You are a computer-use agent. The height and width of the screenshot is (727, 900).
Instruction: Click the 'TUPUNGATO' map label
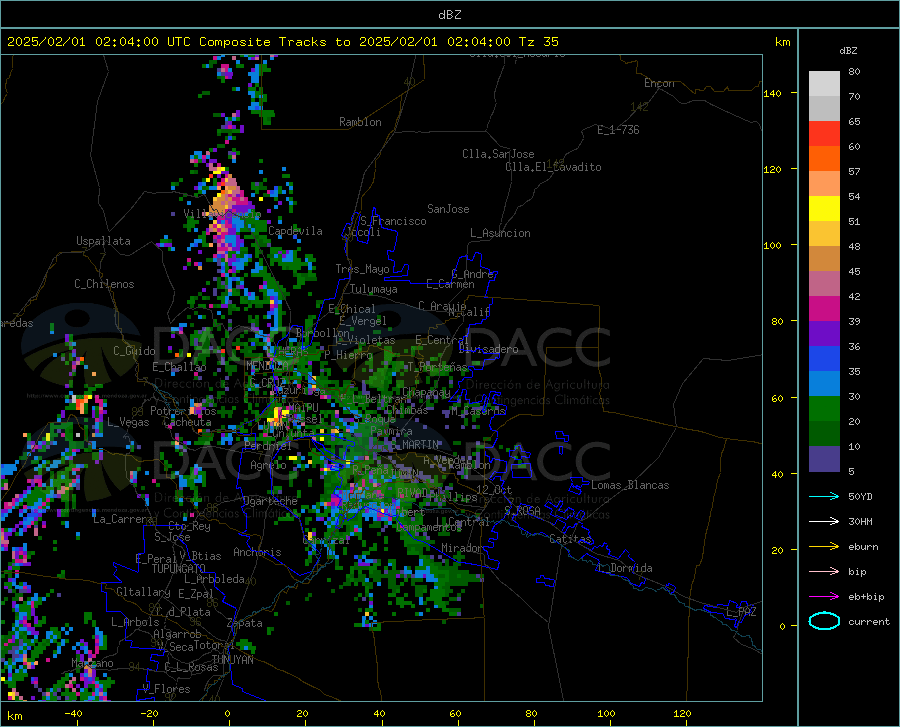tap(179, 569)
